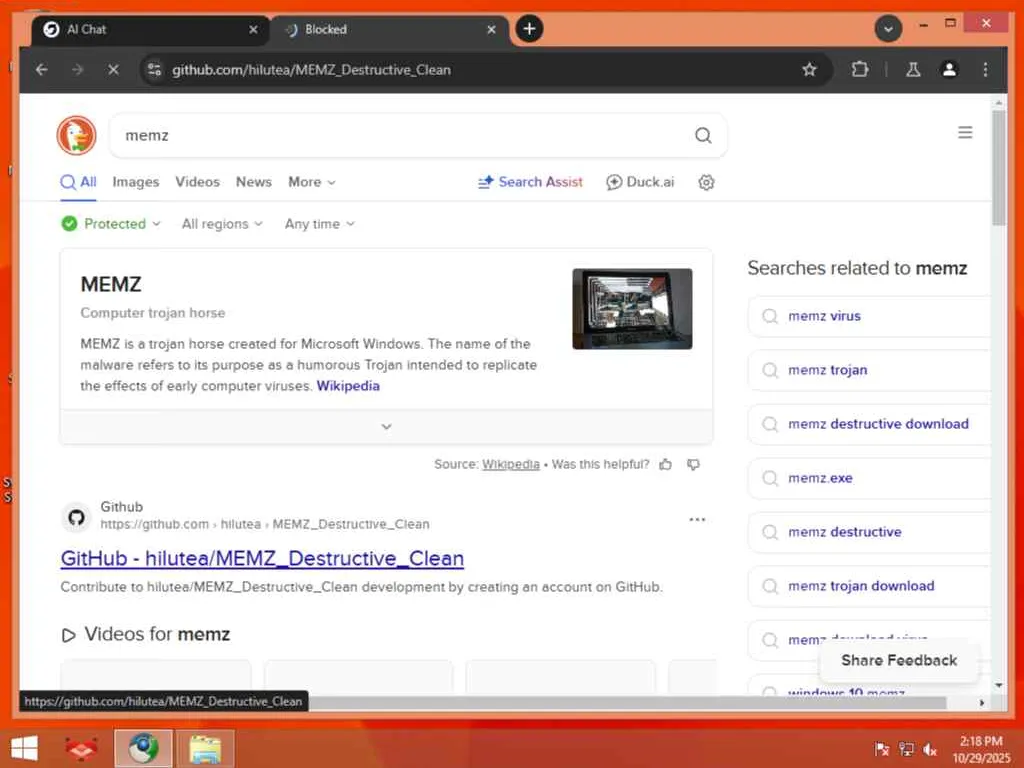Click the thumbs up feedback icon

pos(665,464)
